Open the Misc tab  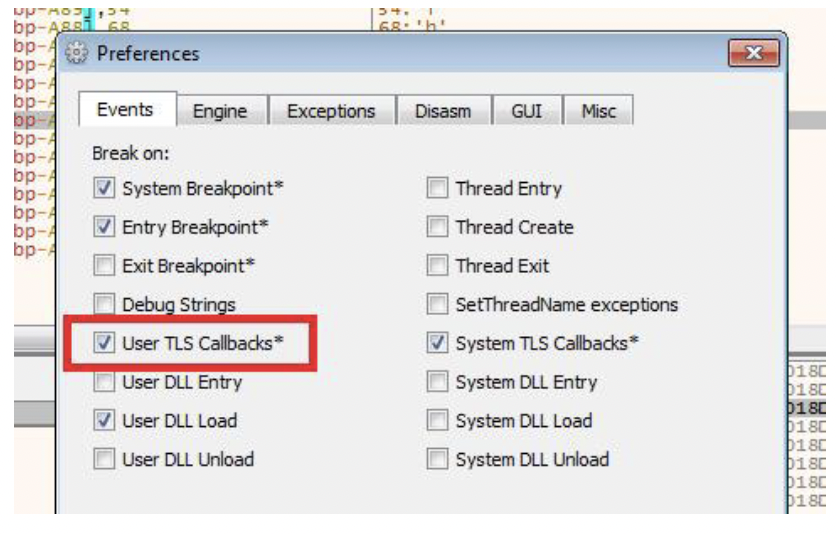598,111
